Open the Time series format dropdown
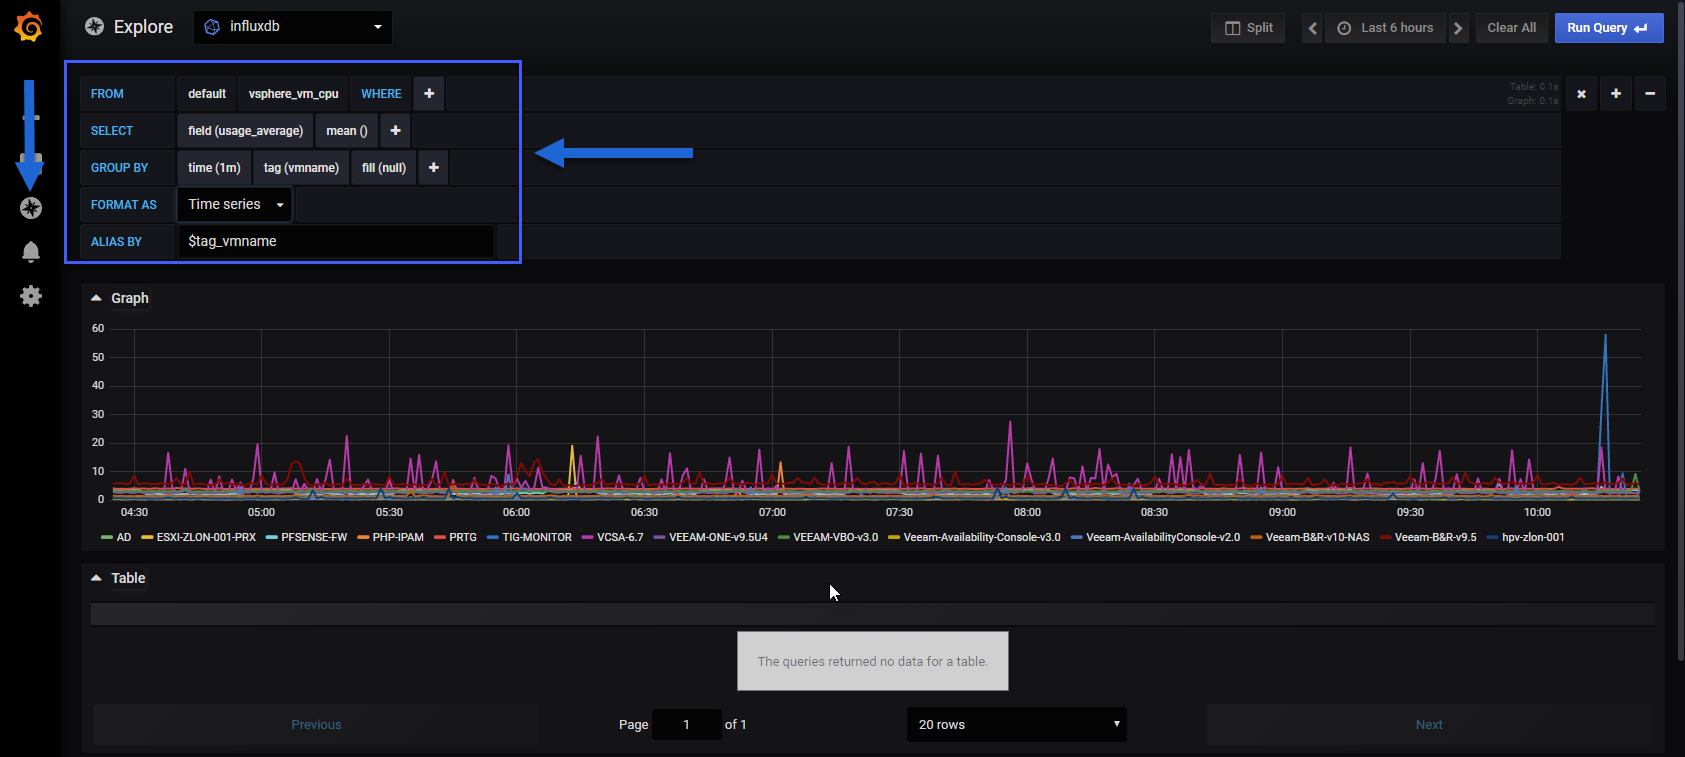1685x757 pixels. point(235,205)
